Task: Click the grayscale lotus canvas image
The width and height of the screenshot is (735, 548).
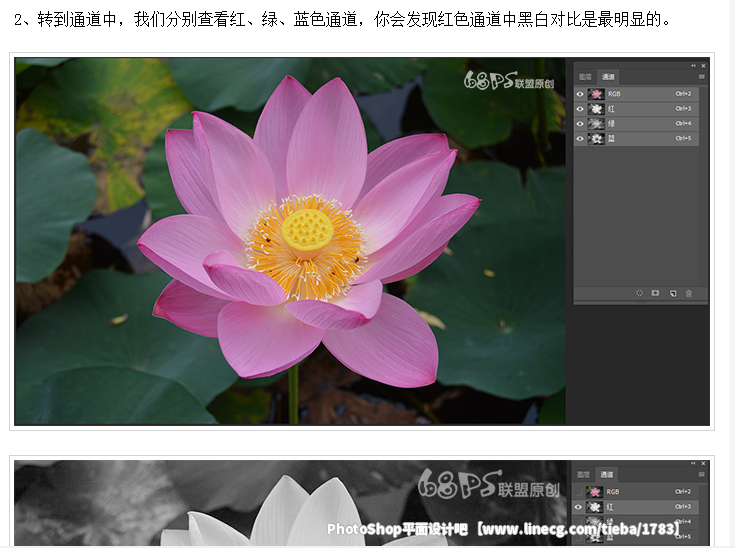Action: click(290, 503)
